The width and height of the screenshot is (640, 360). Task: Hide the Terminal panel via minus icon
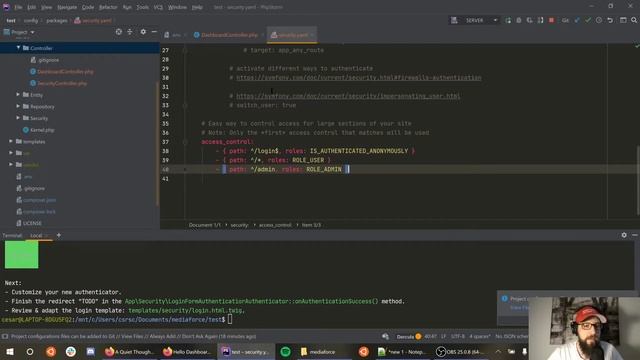pyautogui.click(x=635, y=235)
